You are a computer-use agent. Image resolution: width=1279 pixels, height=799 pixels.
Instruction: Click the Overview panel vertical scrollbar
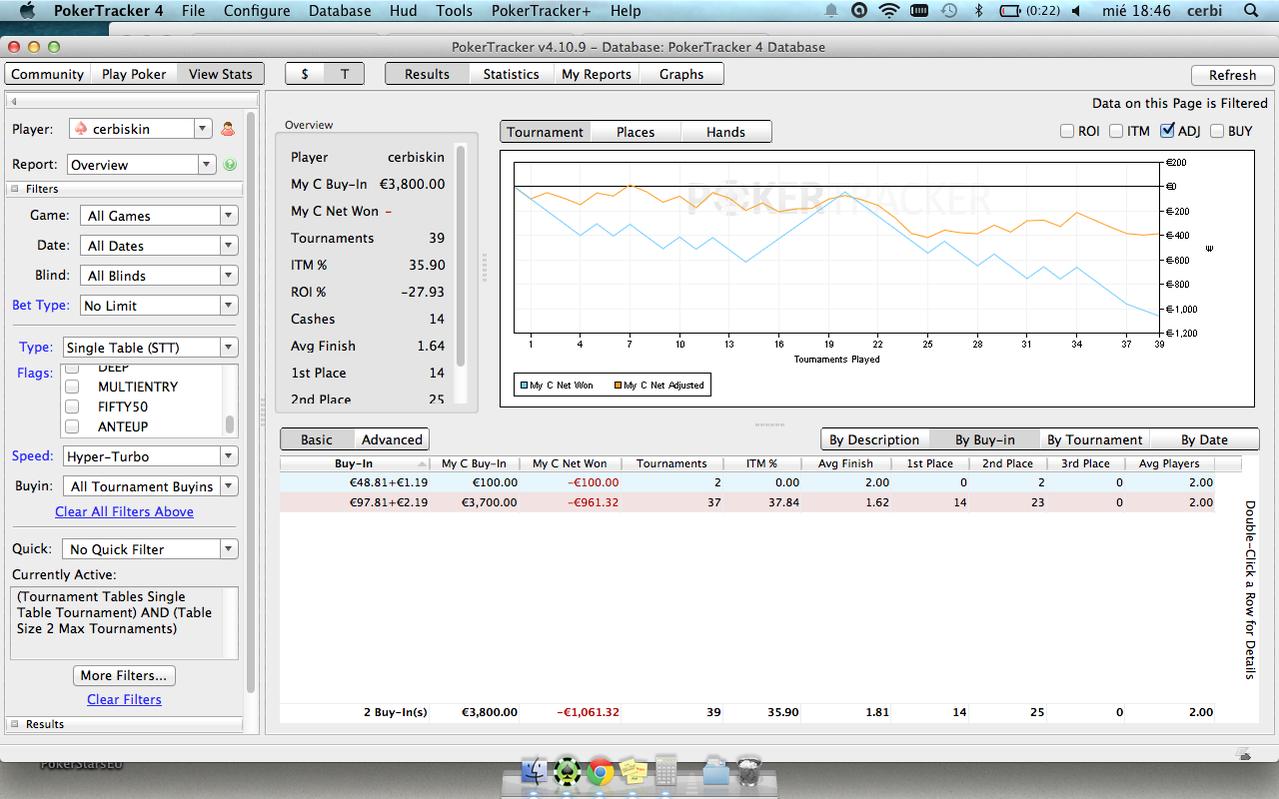(461, 255)
